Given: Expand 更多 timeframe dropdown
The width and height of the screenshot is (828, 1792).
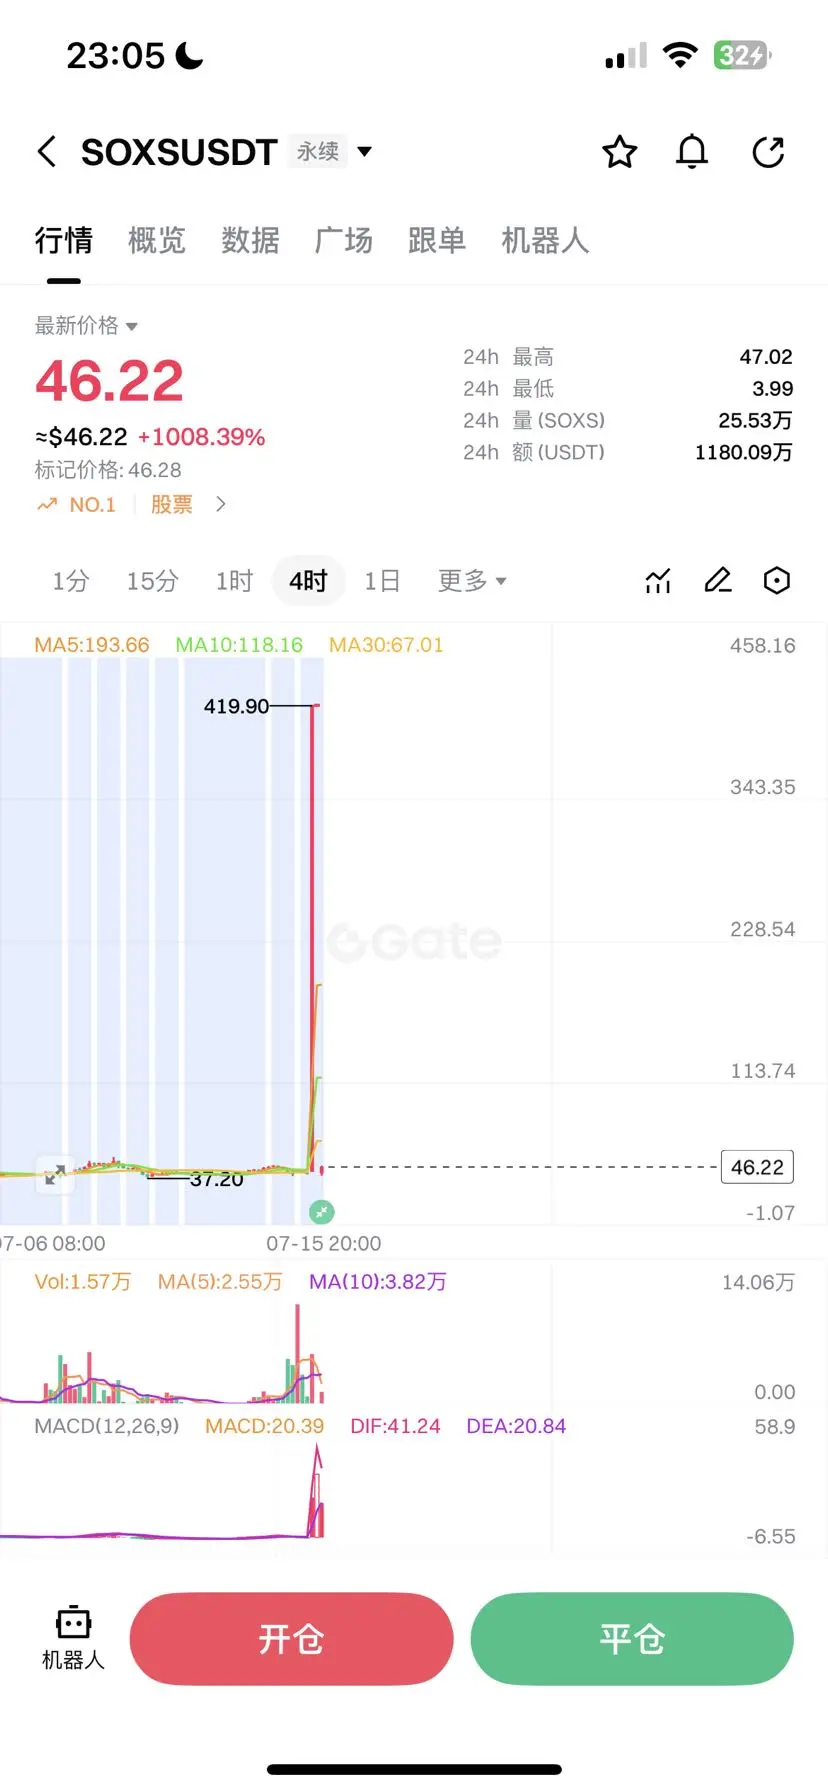Looking at the screenshot, I should point(472,581).
